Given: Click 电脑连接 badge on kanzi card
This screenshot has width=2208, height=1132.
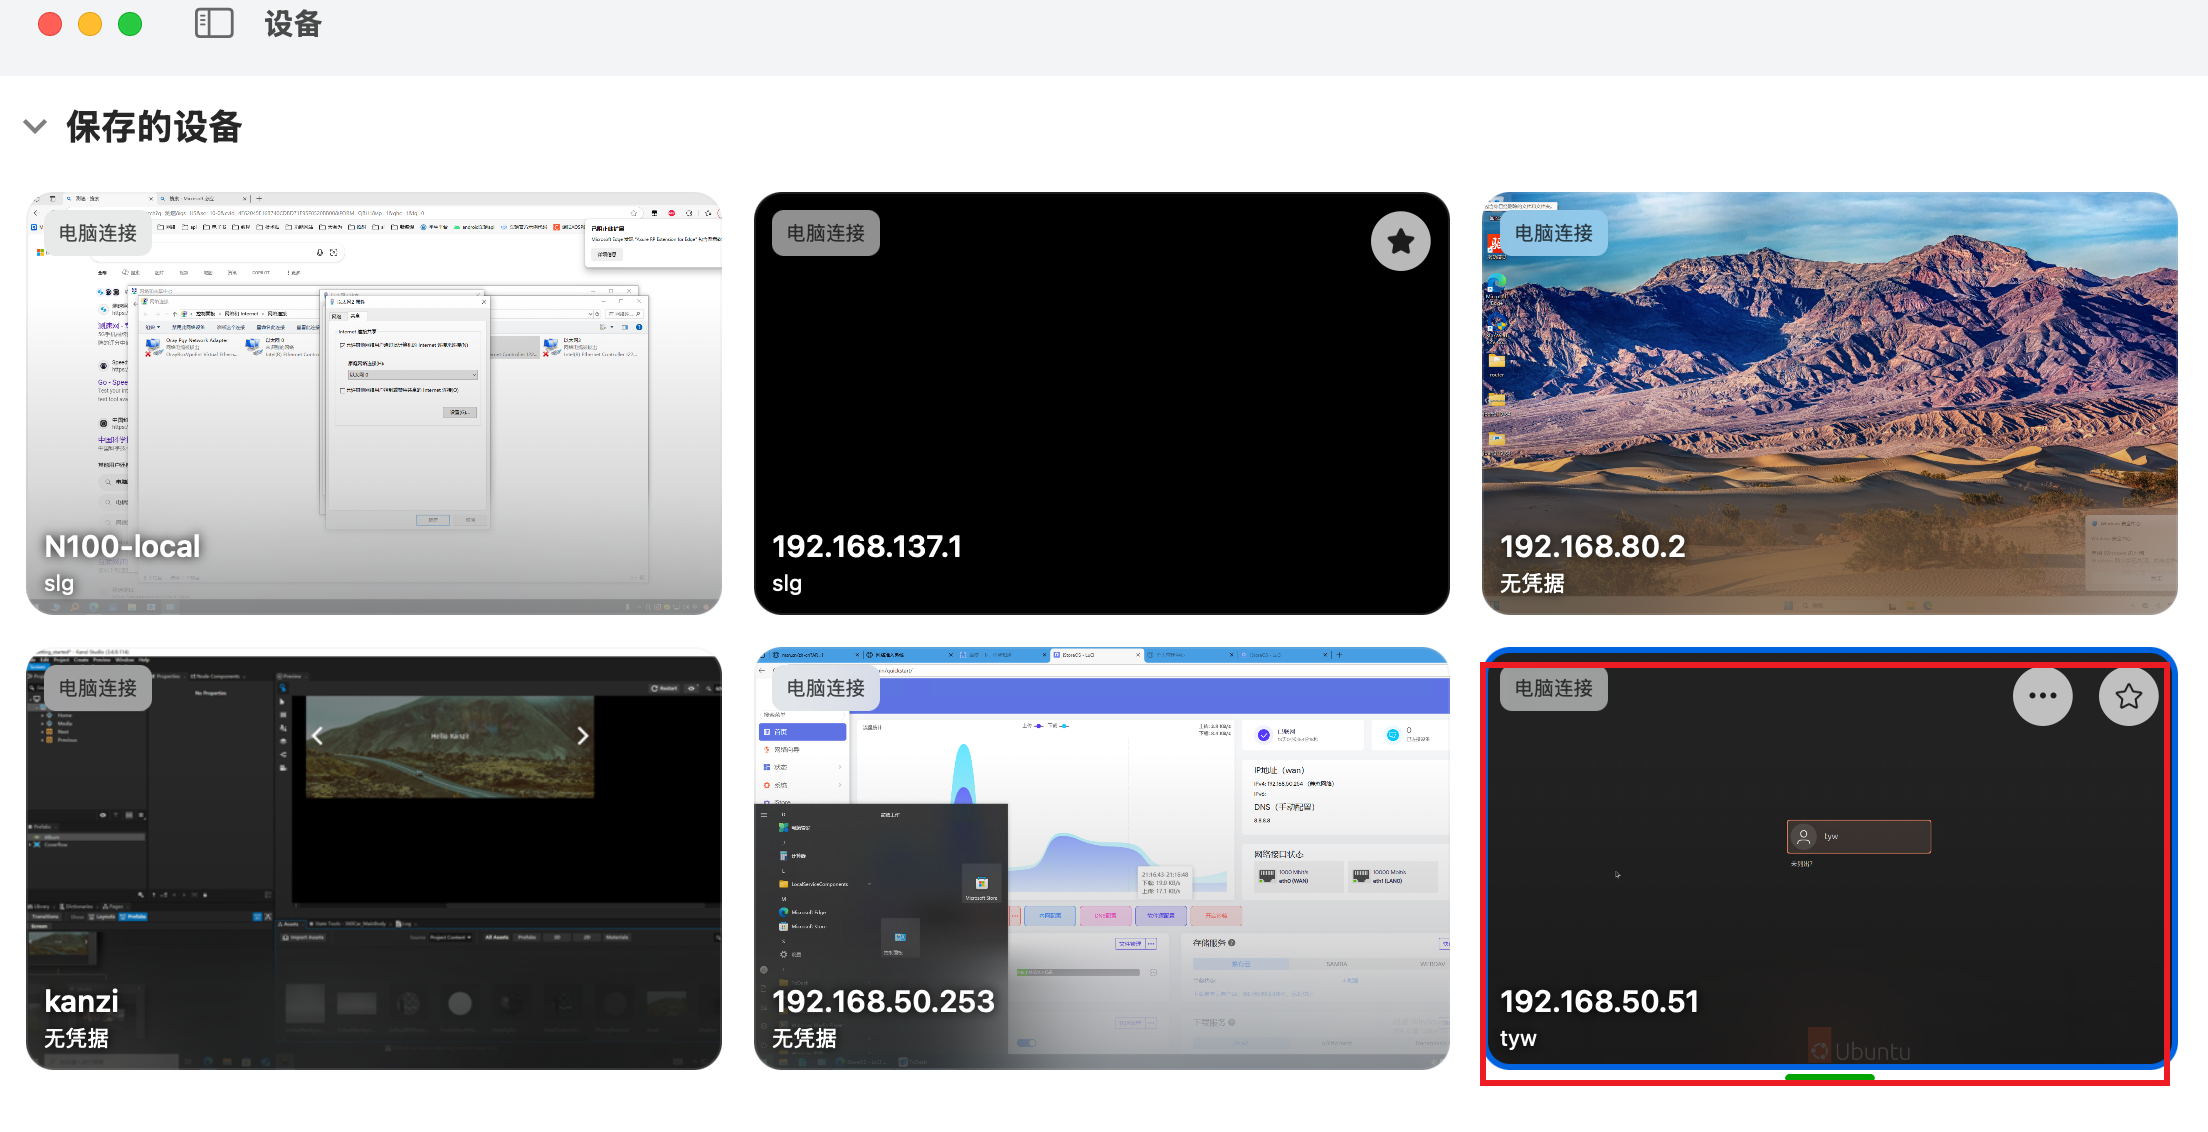Looking at the screenshot, I should coord(98,688).
